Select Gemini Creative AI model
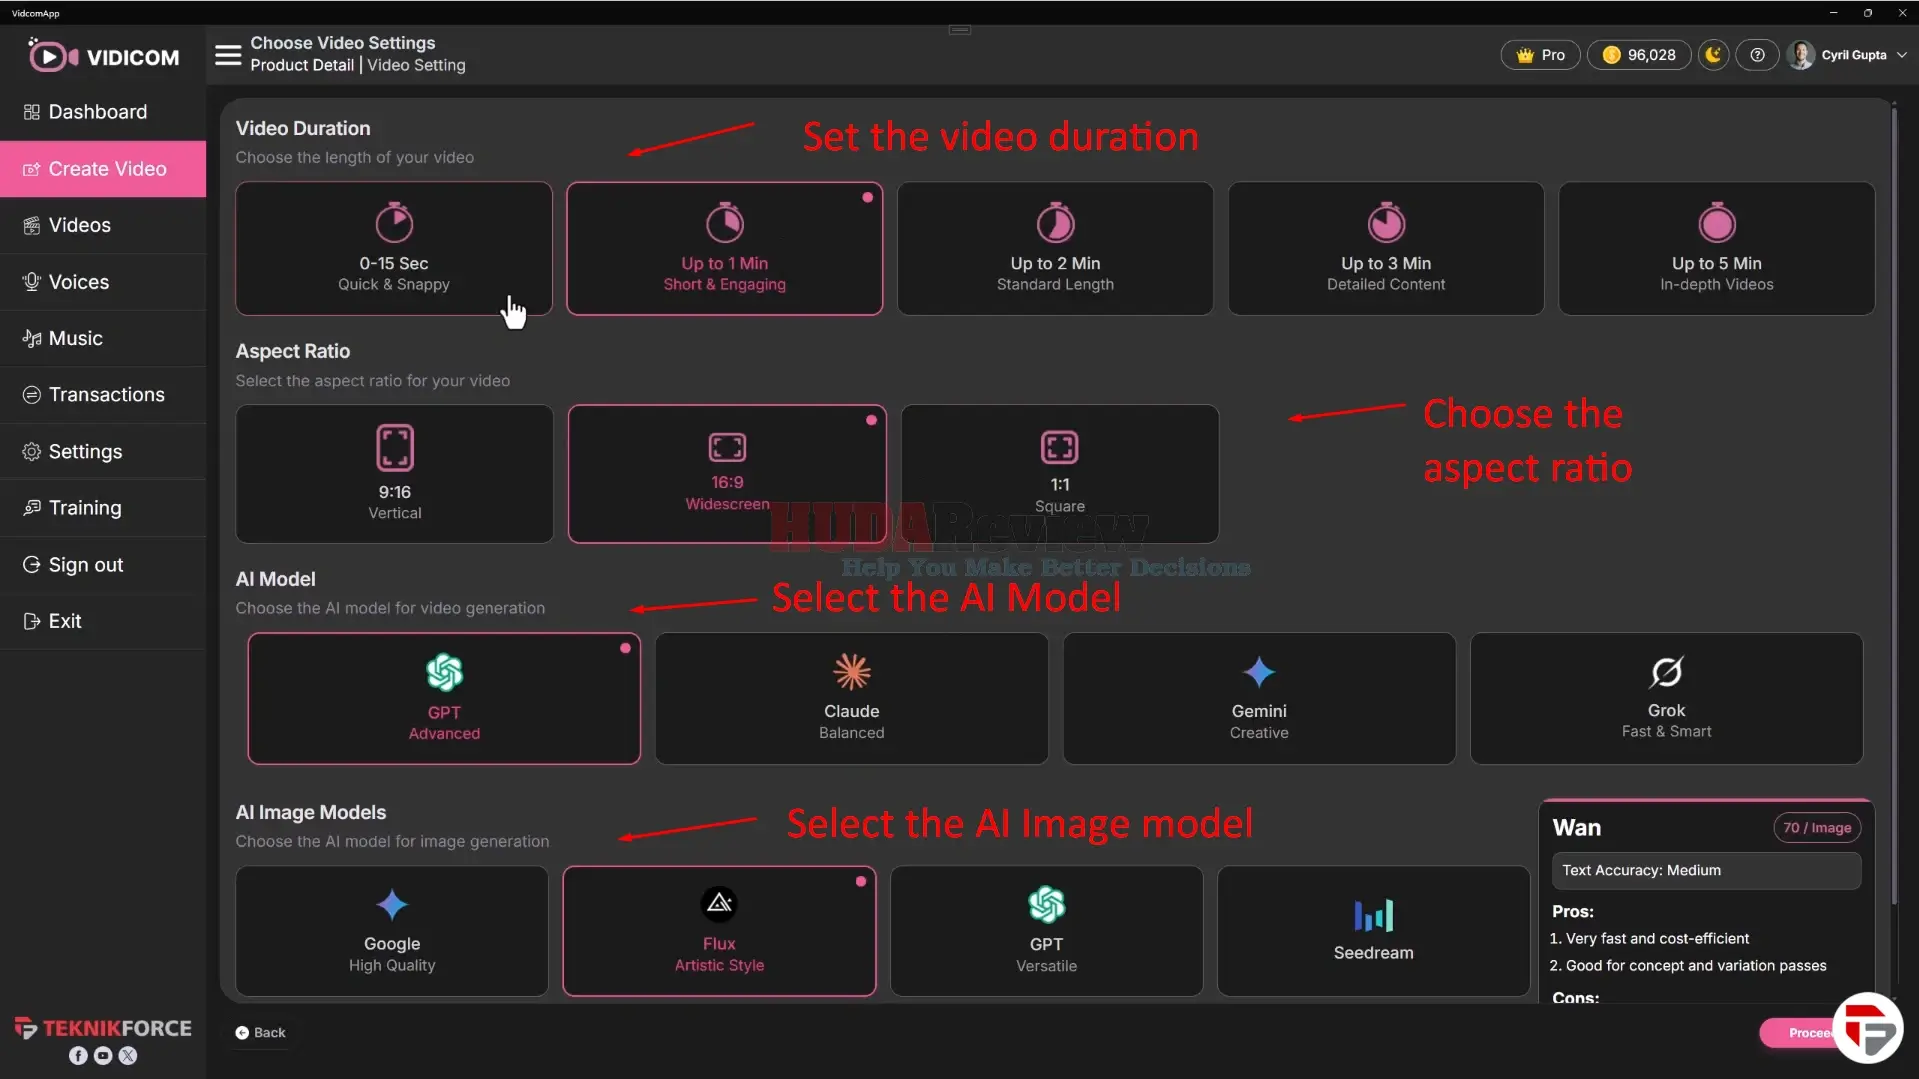1919x1079 pixels. click(x=1259, y=698)
